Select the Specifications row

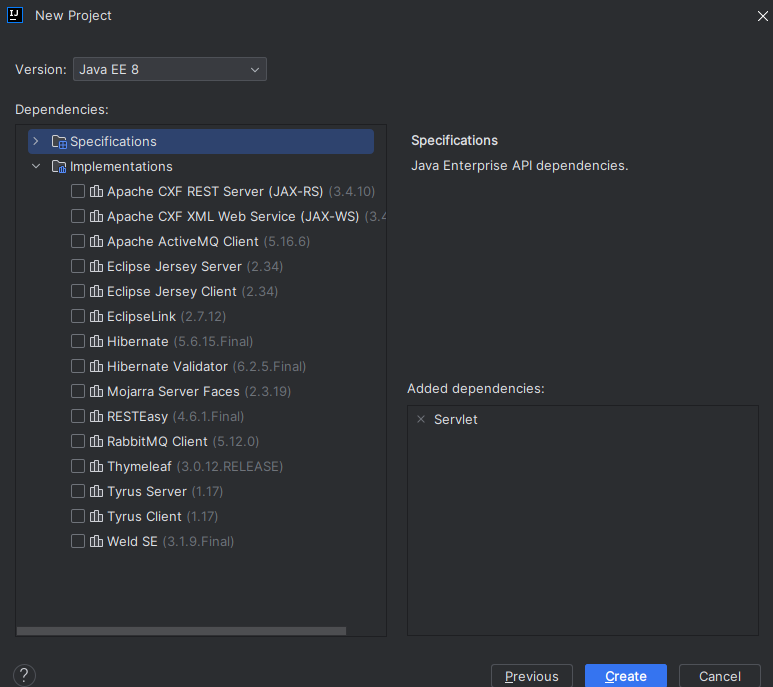point(201,141)
